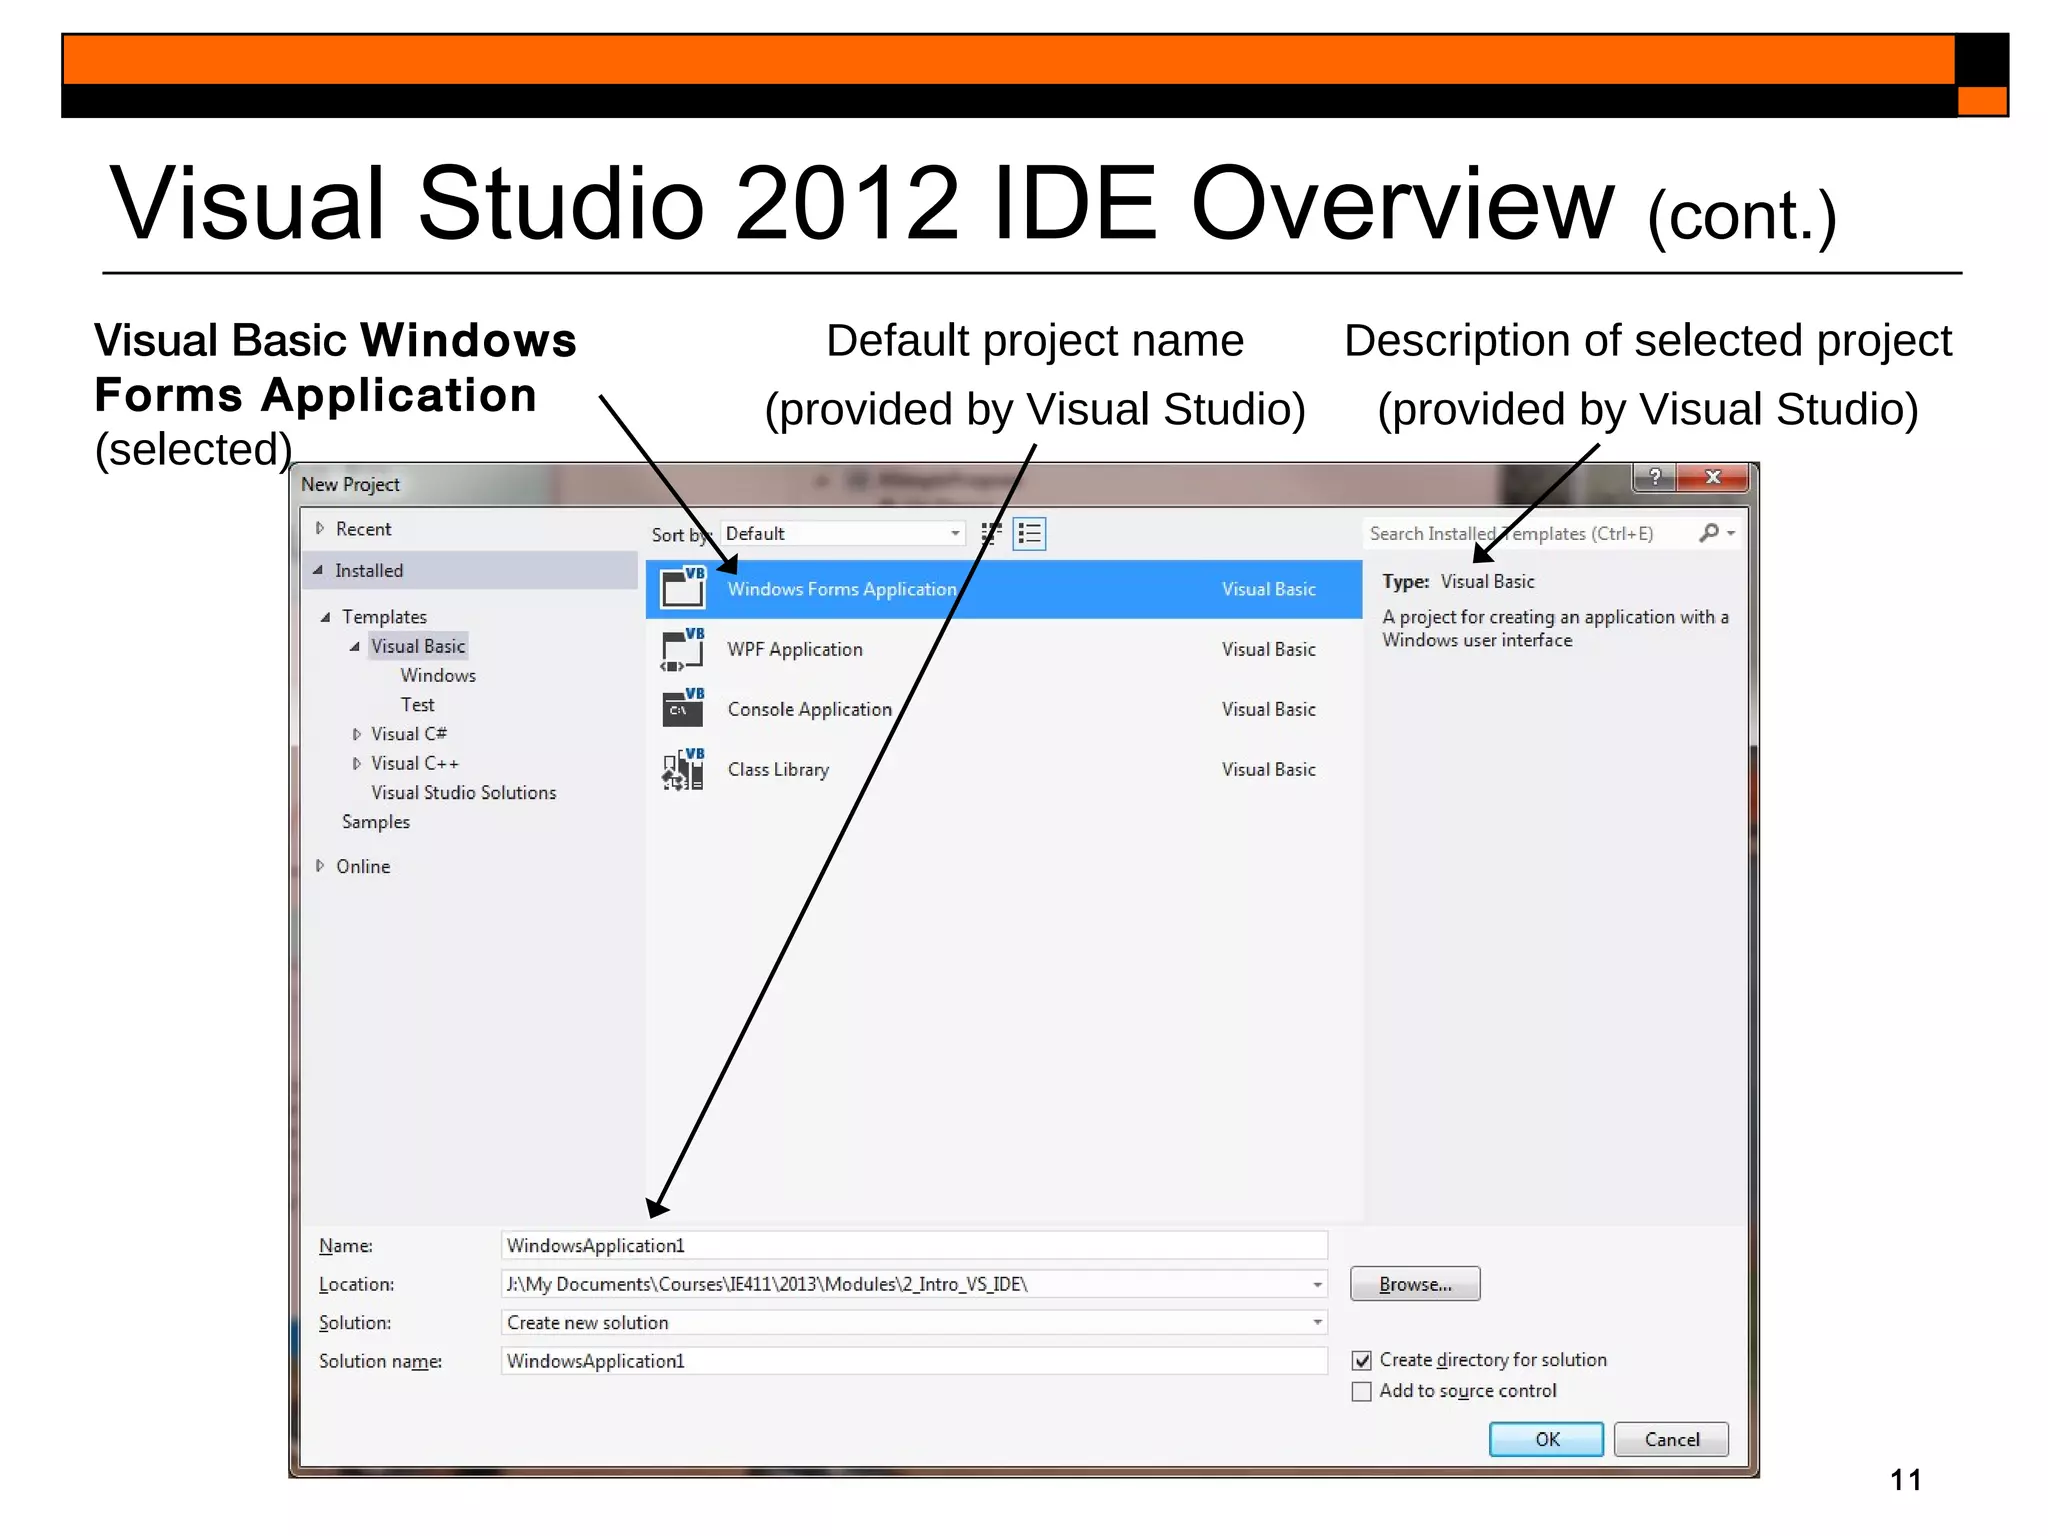Click the Solution name input field
The image size is (2048, 1536).
[x=914, y=1361]
